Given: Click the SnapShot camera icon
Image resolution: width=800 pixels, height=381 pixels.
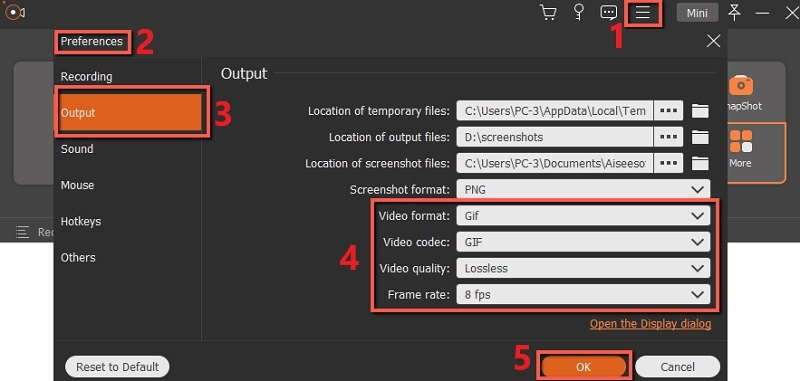Looking at the screenshot, I should tap(741, 85).
